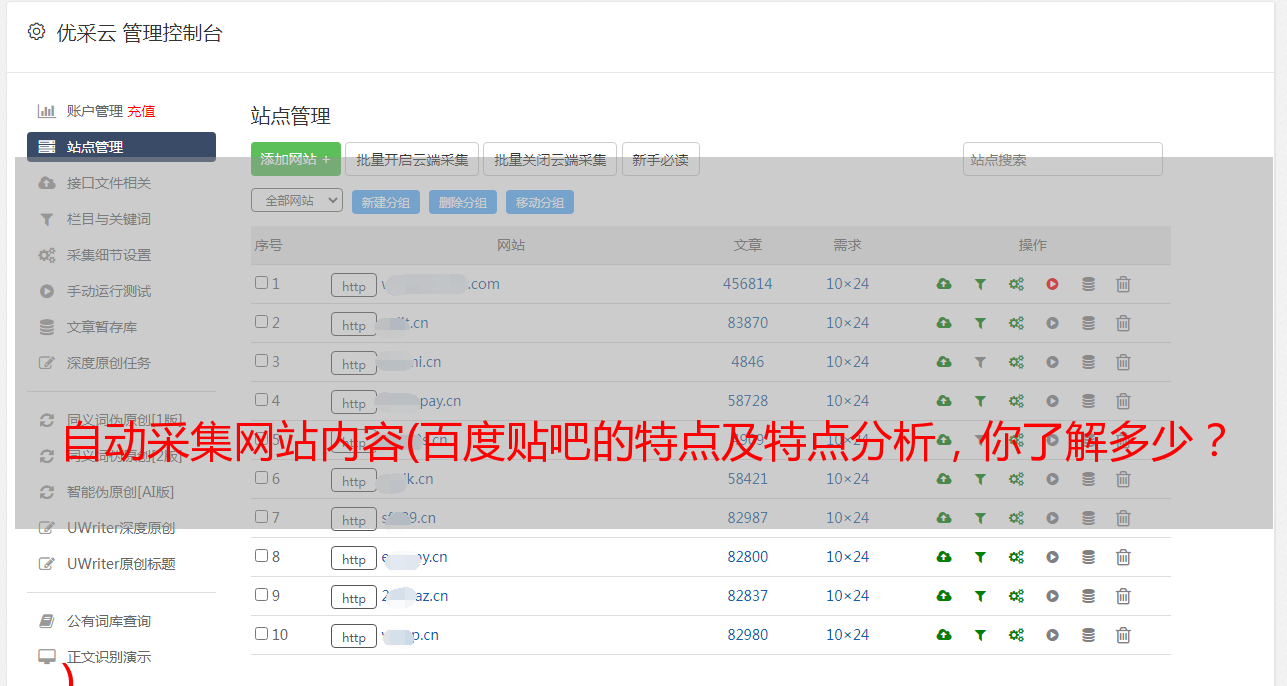The height and width of the screenshot is (686, 1287).
Task: Click 批量关闭云端采集 button
Action: tap(550, 159)
